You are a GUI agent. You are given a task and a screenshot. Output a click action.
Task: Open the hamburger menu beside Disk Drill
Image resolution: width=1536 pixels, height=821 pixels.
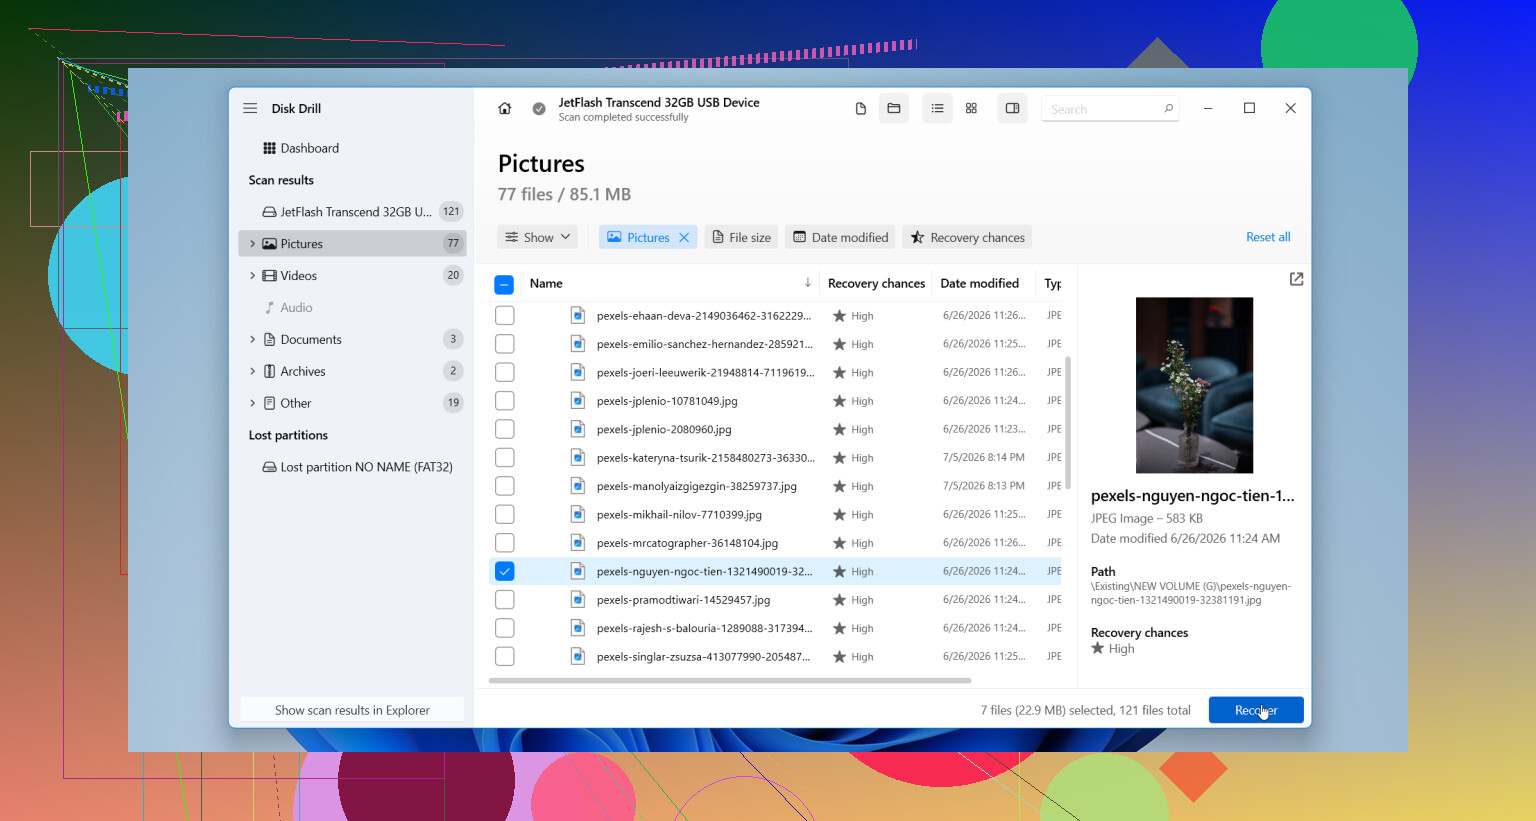(250, 108)
